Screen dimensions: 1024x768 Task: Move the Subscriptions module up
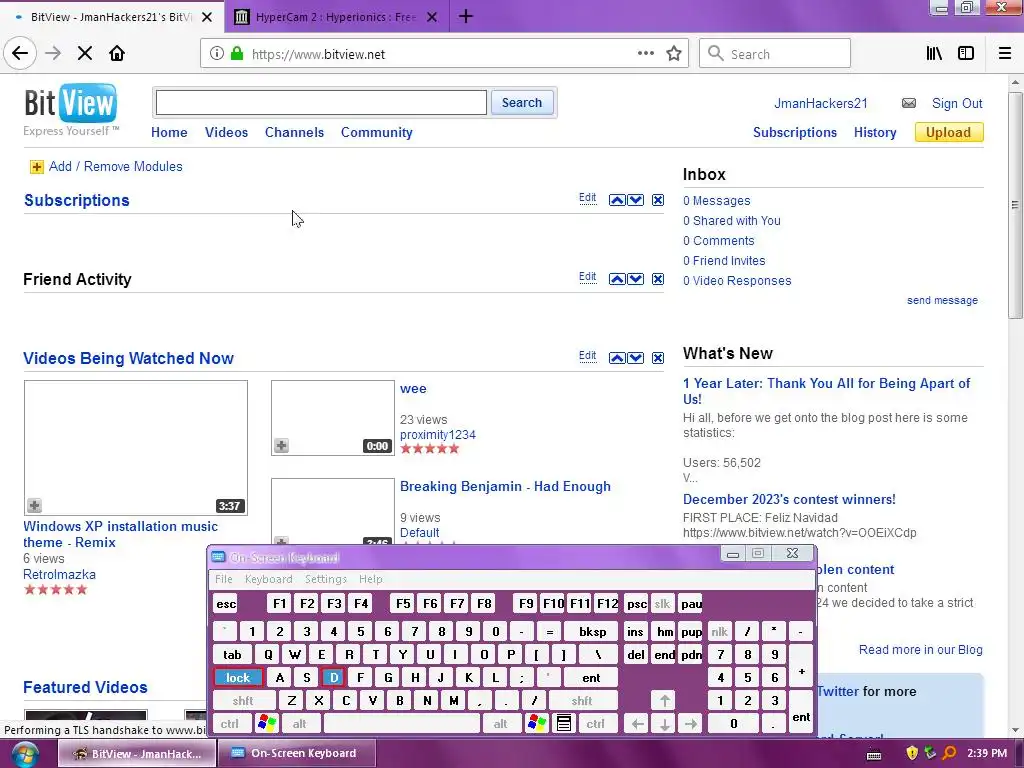tap(617, 200)
